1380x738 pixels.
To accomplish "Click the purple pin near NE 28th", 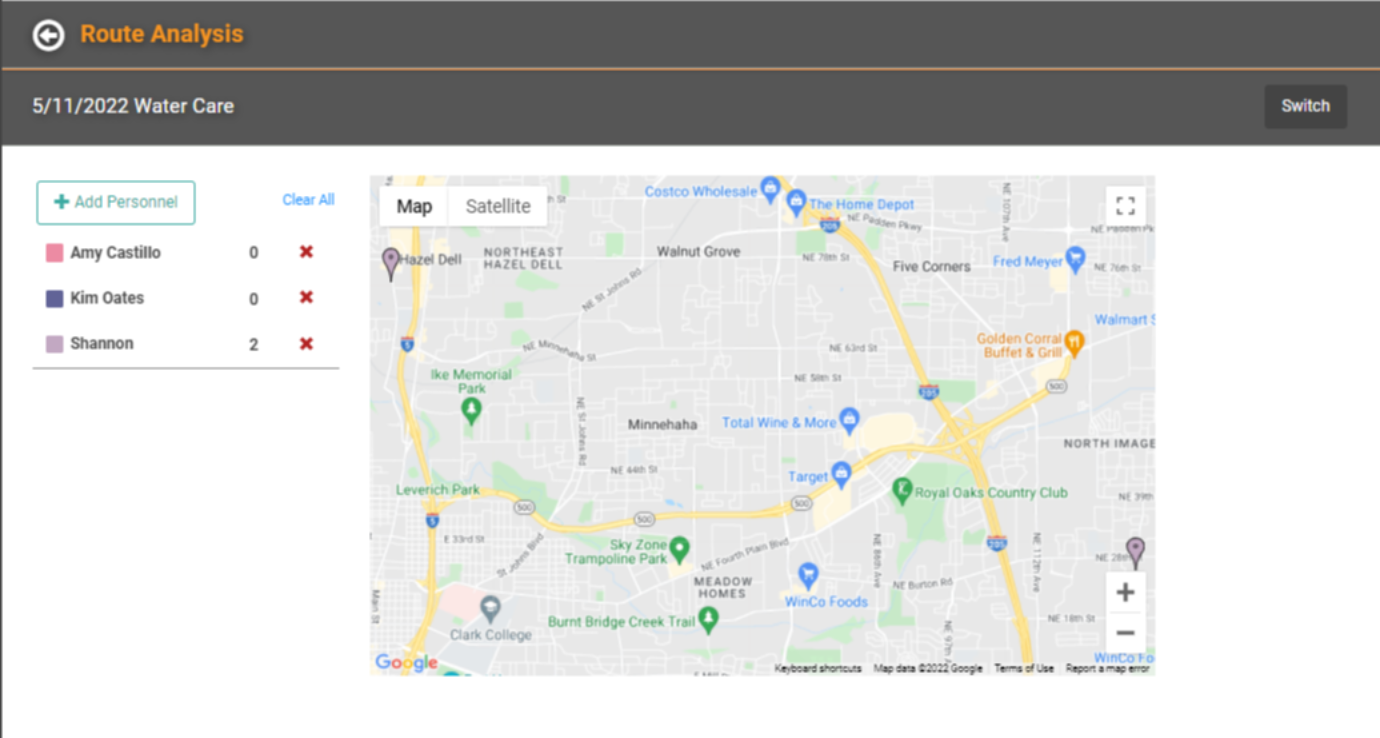I will coord(1135,551).
